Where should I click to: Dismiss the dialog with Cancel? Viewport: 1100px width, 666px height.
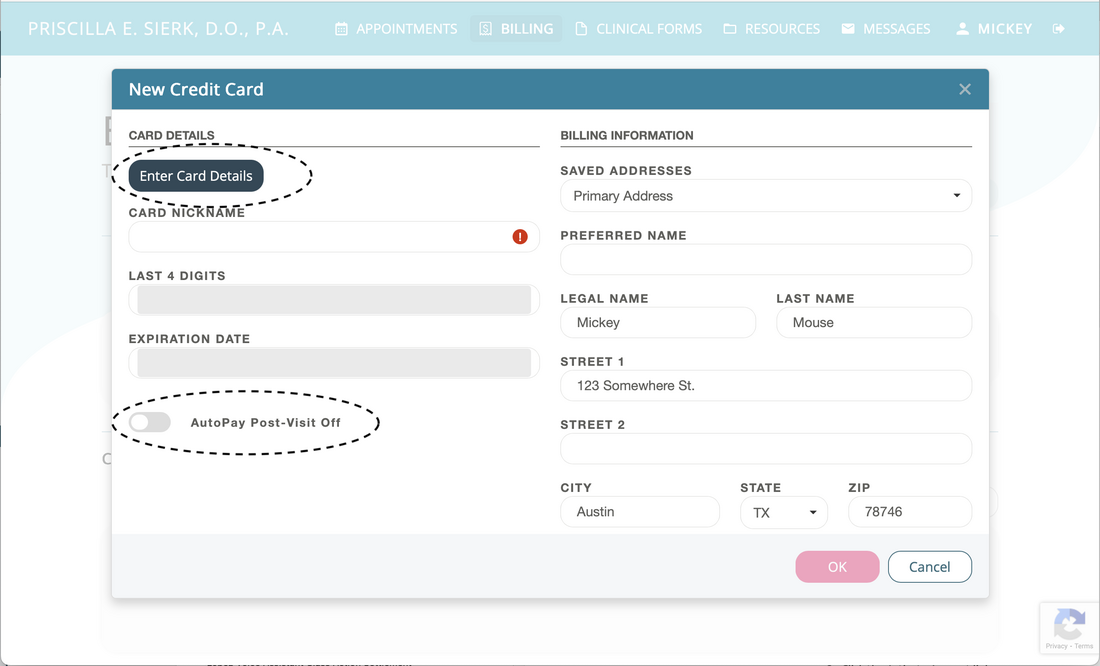click(929, 566)
